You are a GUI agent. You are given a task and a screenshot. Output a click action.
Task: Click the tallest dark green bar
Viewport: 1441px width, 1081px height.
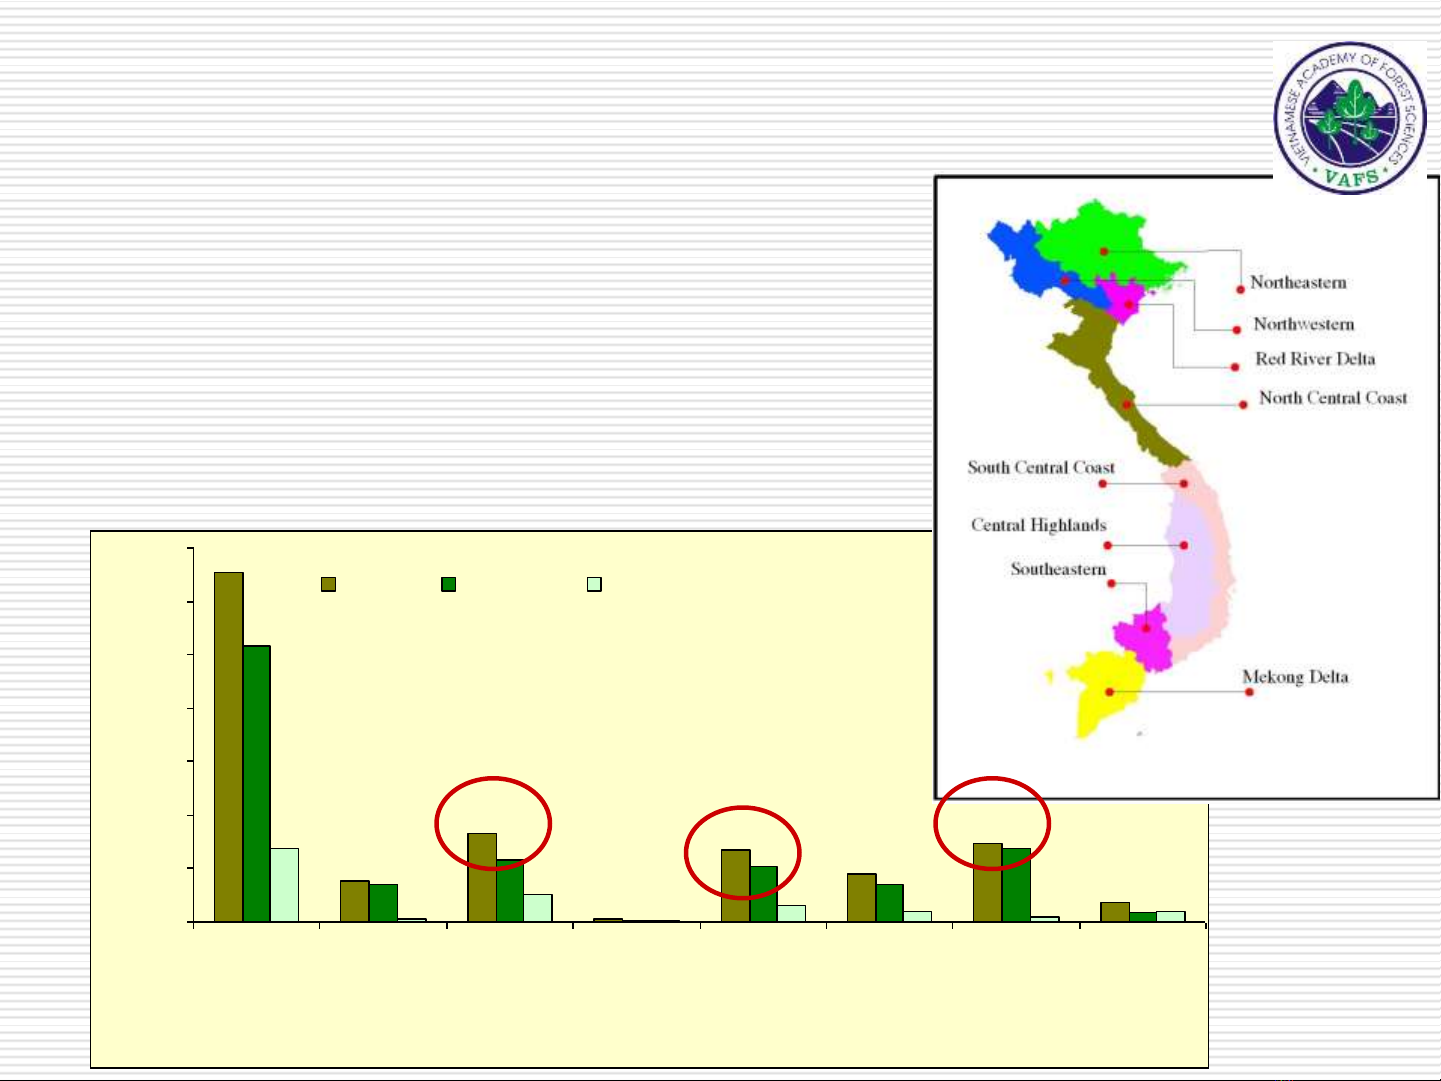point(257,784)
